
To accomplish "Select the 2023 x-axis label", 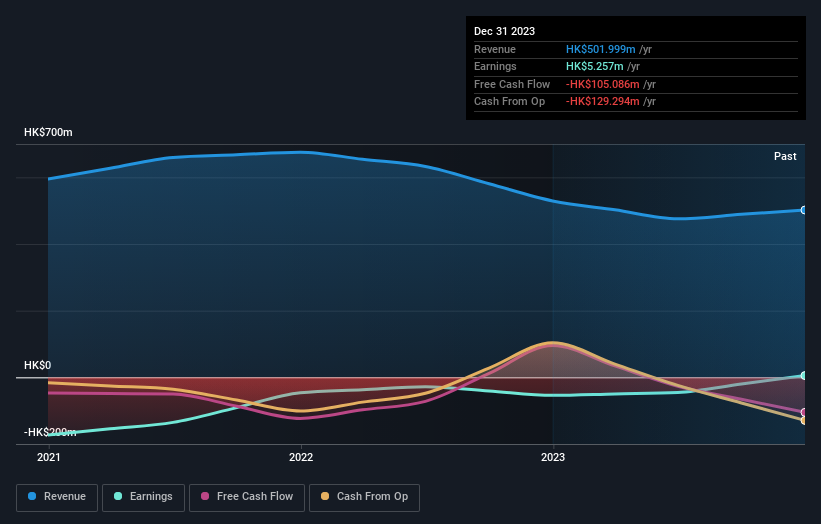I will click(553, 457).
